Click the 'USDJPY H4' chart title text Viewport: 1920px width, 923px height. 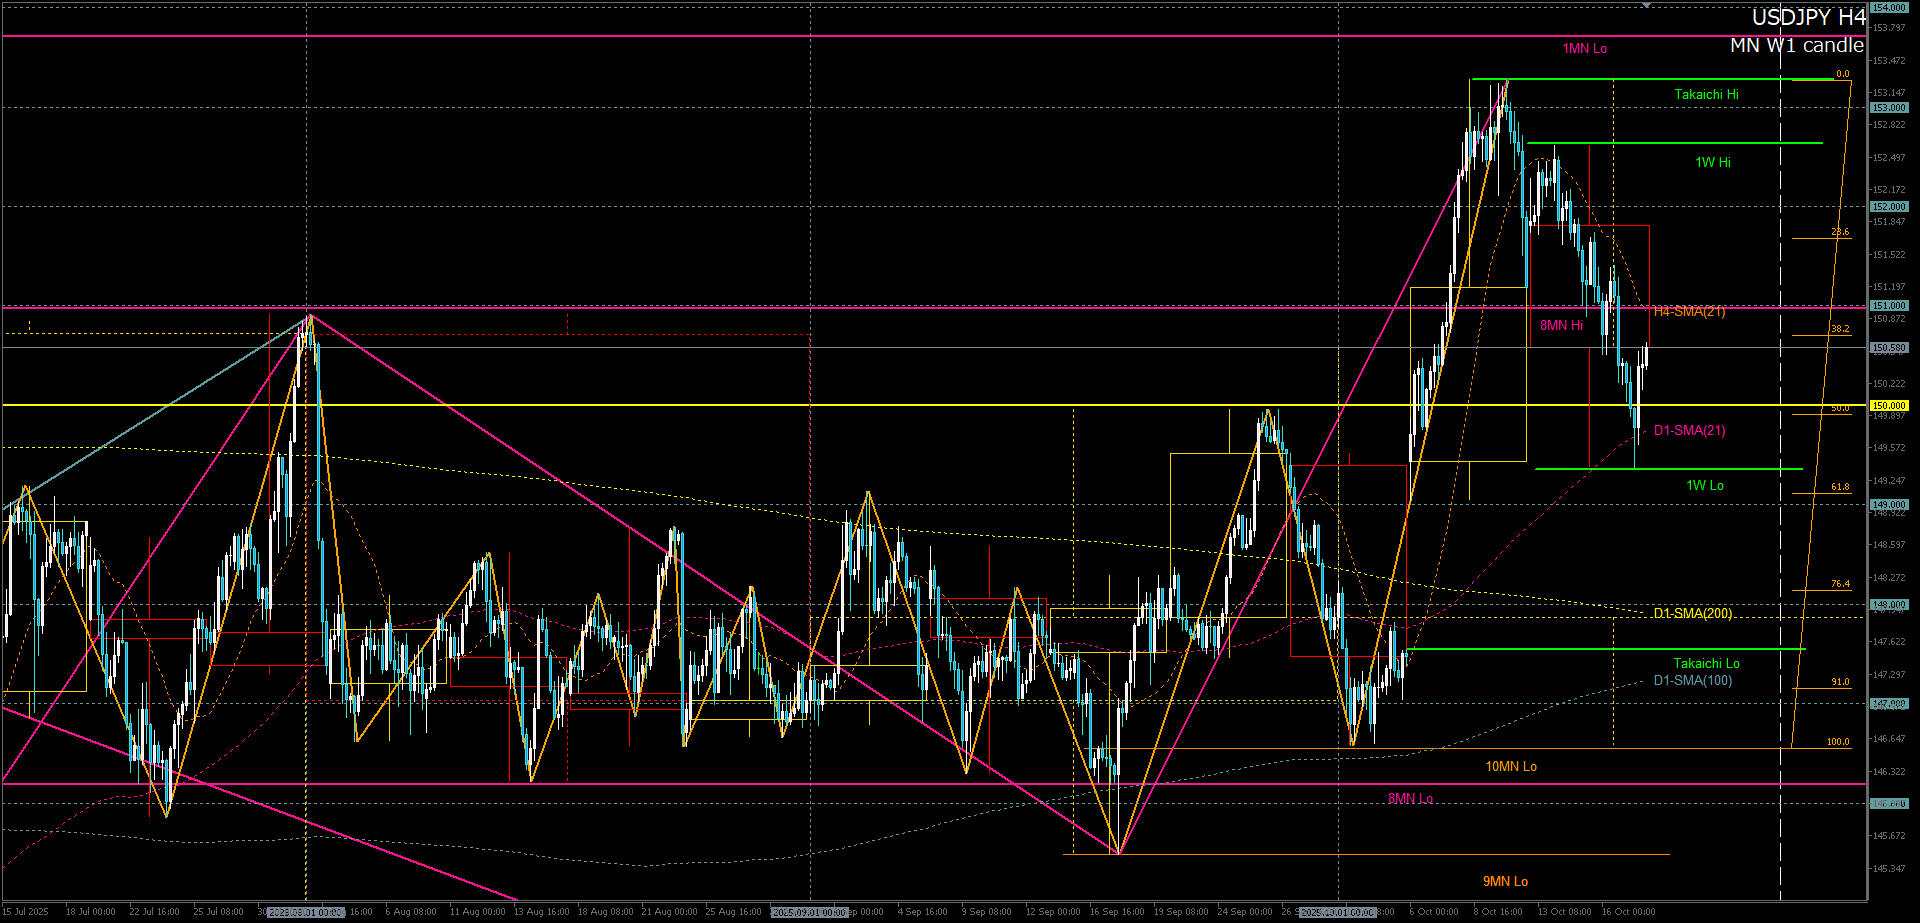tap(1808, 18)
